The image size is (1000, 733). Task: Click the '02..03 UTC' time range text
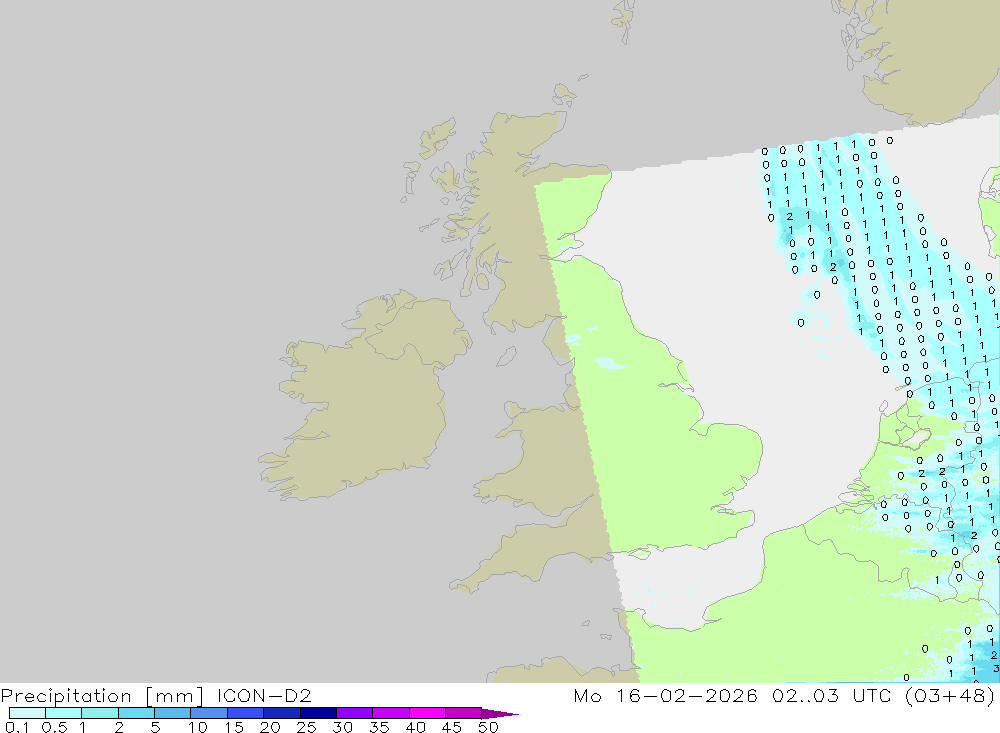coord(832,695)
